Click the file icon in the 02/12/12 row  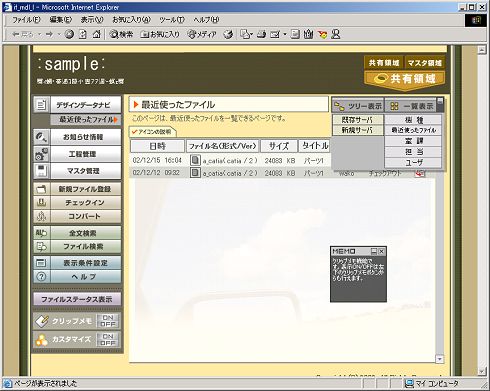coord(195,173)
